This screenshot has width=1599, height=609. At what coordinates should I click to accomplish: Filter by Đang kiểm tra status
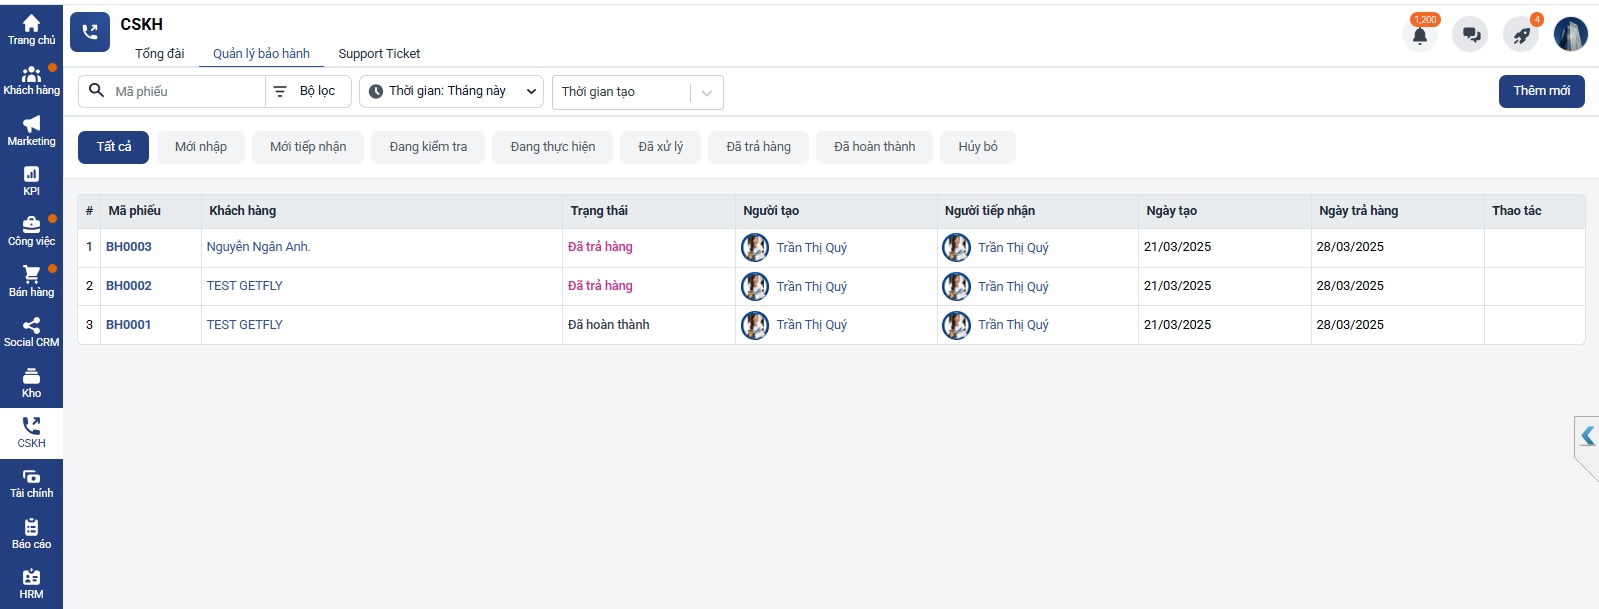coord(428,147)
